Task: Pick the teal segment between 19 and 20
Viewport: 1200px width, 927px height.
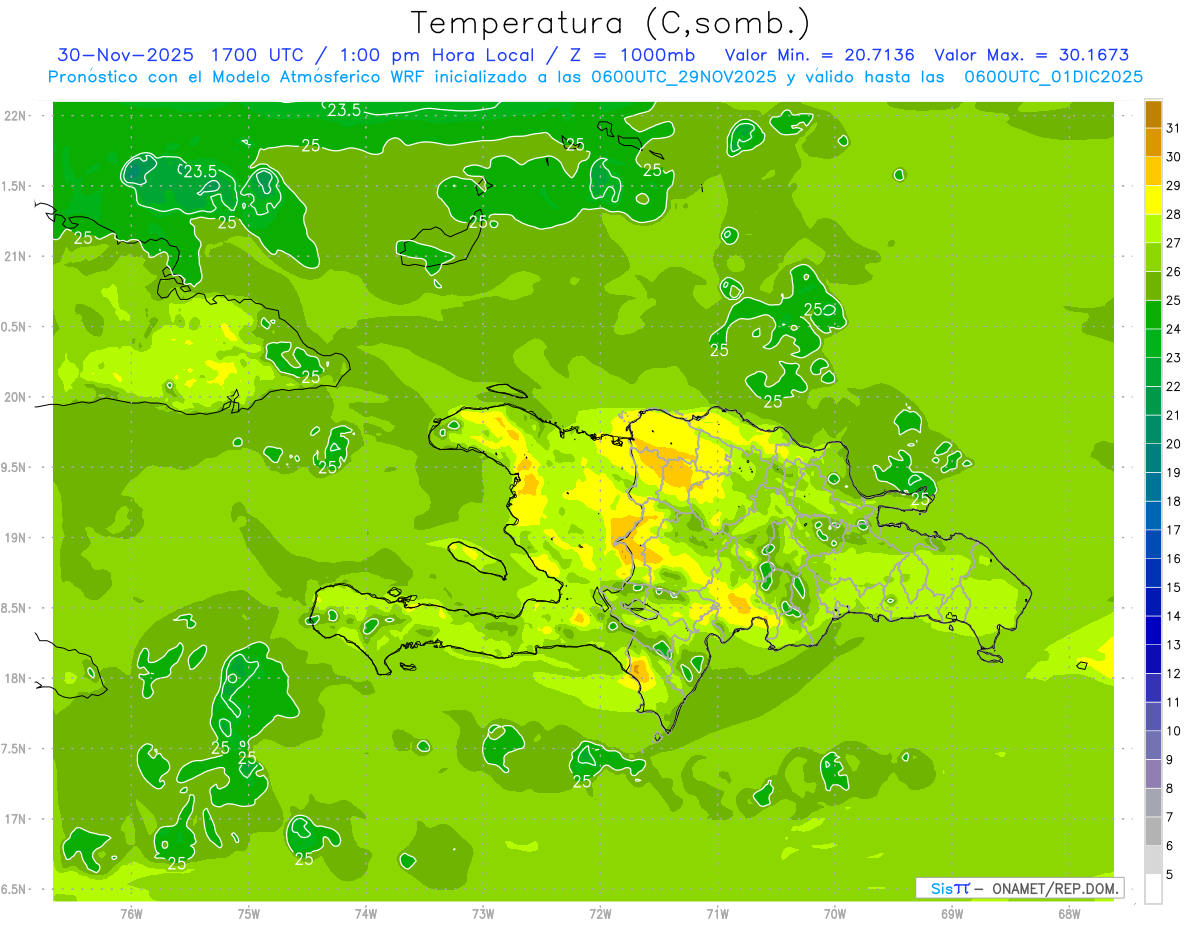Action: pos(1153,458)
